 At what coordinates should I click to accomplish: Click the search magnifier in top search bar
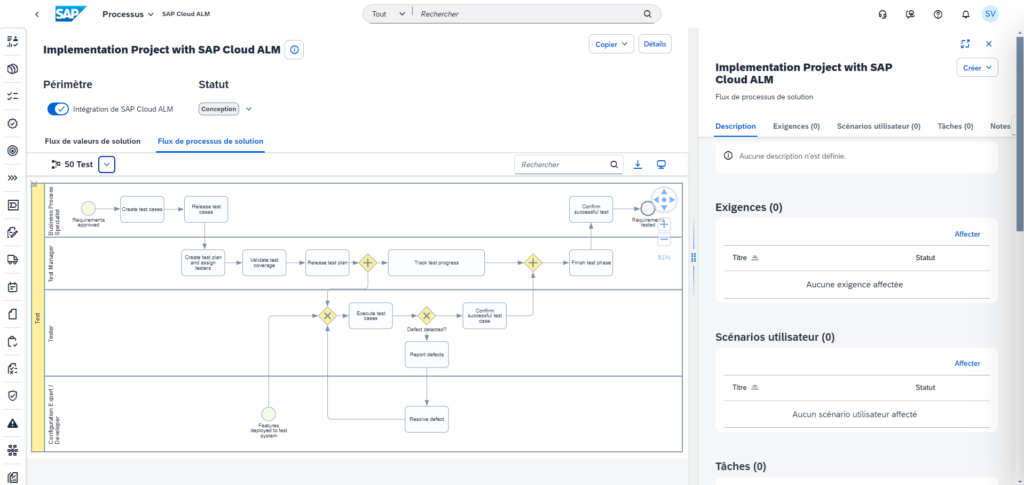pyautogui.click(x=647, y=14)
